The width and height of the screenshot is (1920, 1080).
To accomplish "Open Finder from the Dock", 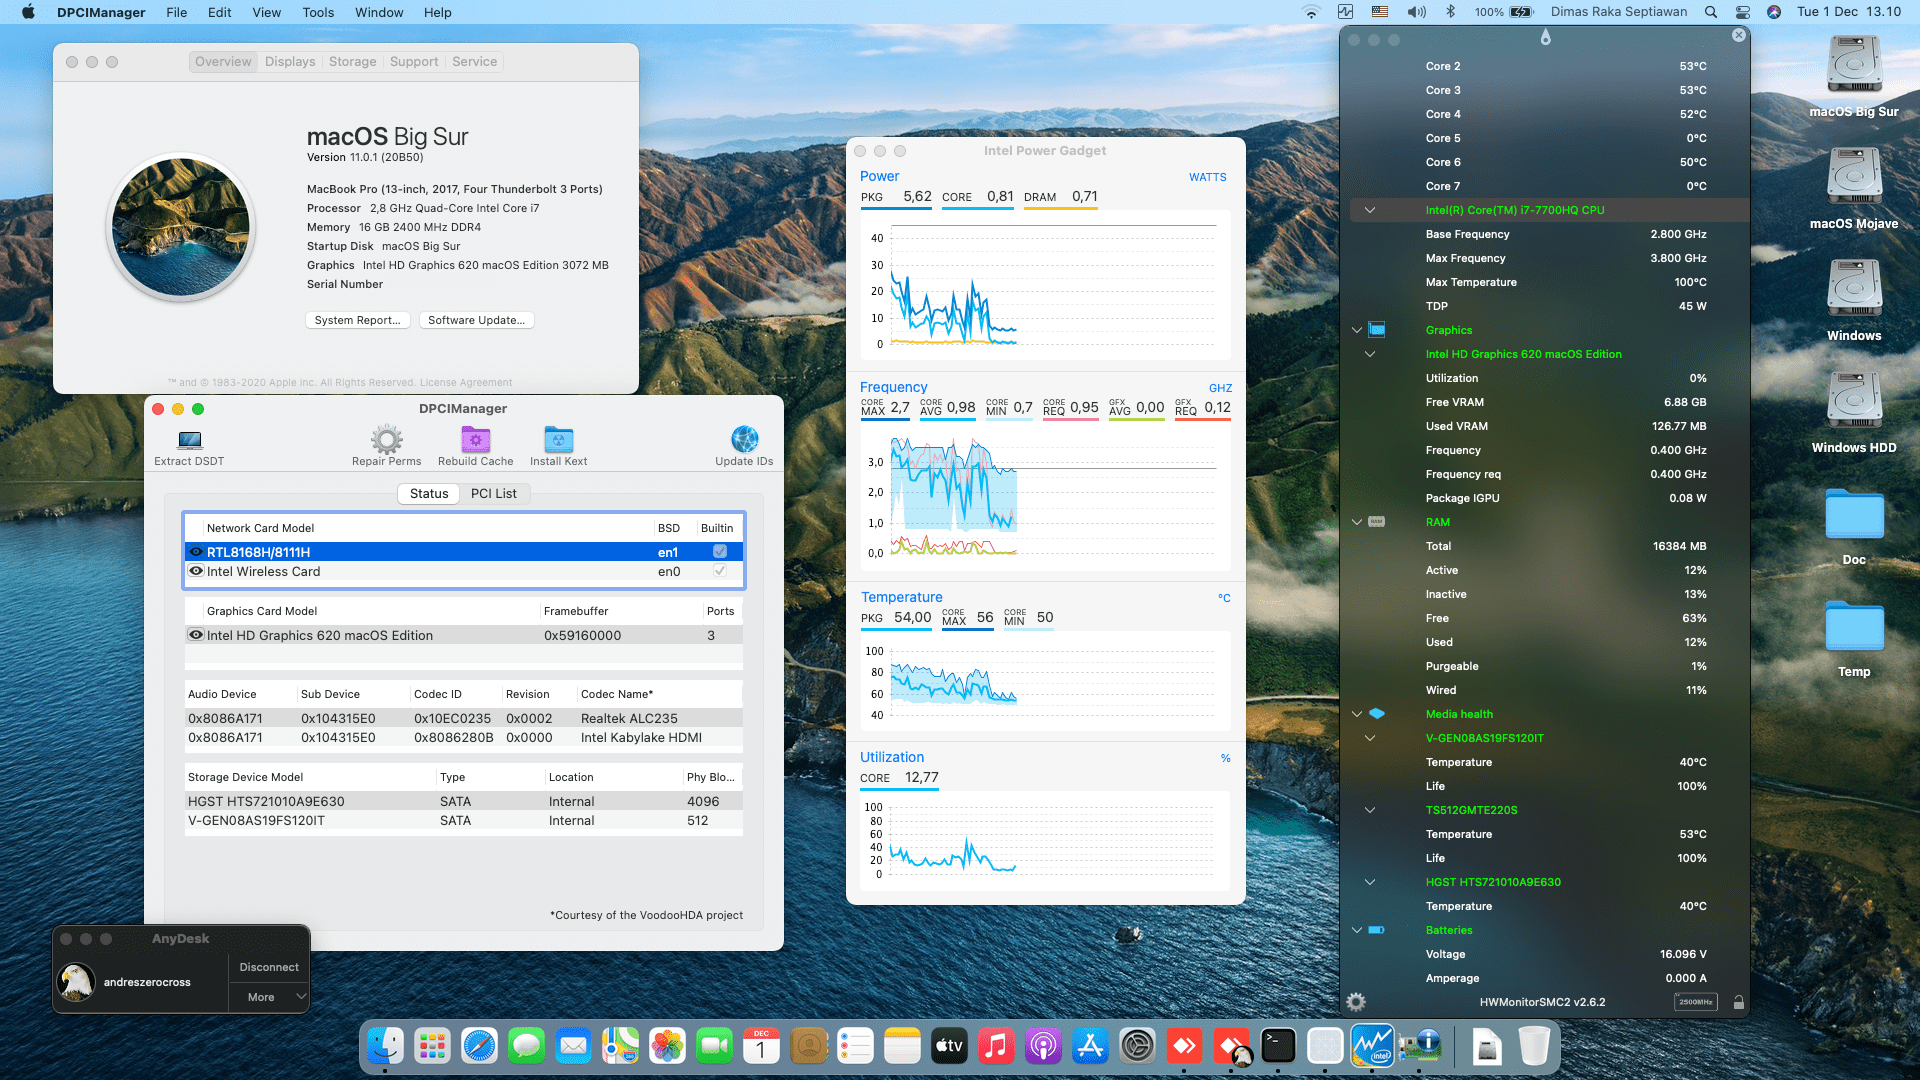I will [x=385, y=1046].
